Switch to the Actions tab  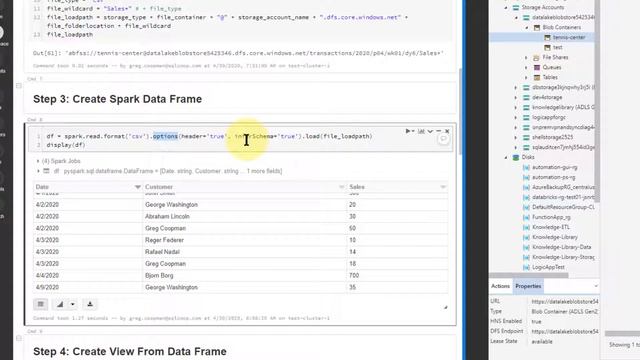500,286
